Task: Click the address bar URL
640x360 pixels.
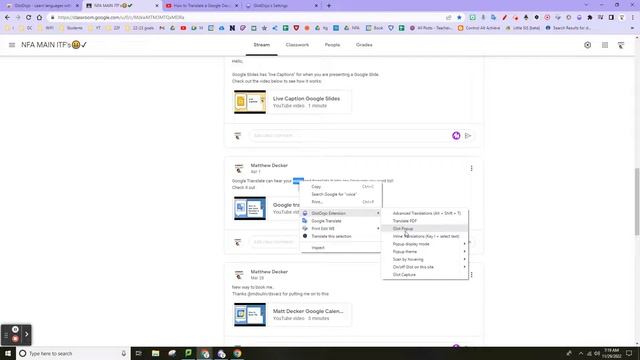Action: [121, 18]
